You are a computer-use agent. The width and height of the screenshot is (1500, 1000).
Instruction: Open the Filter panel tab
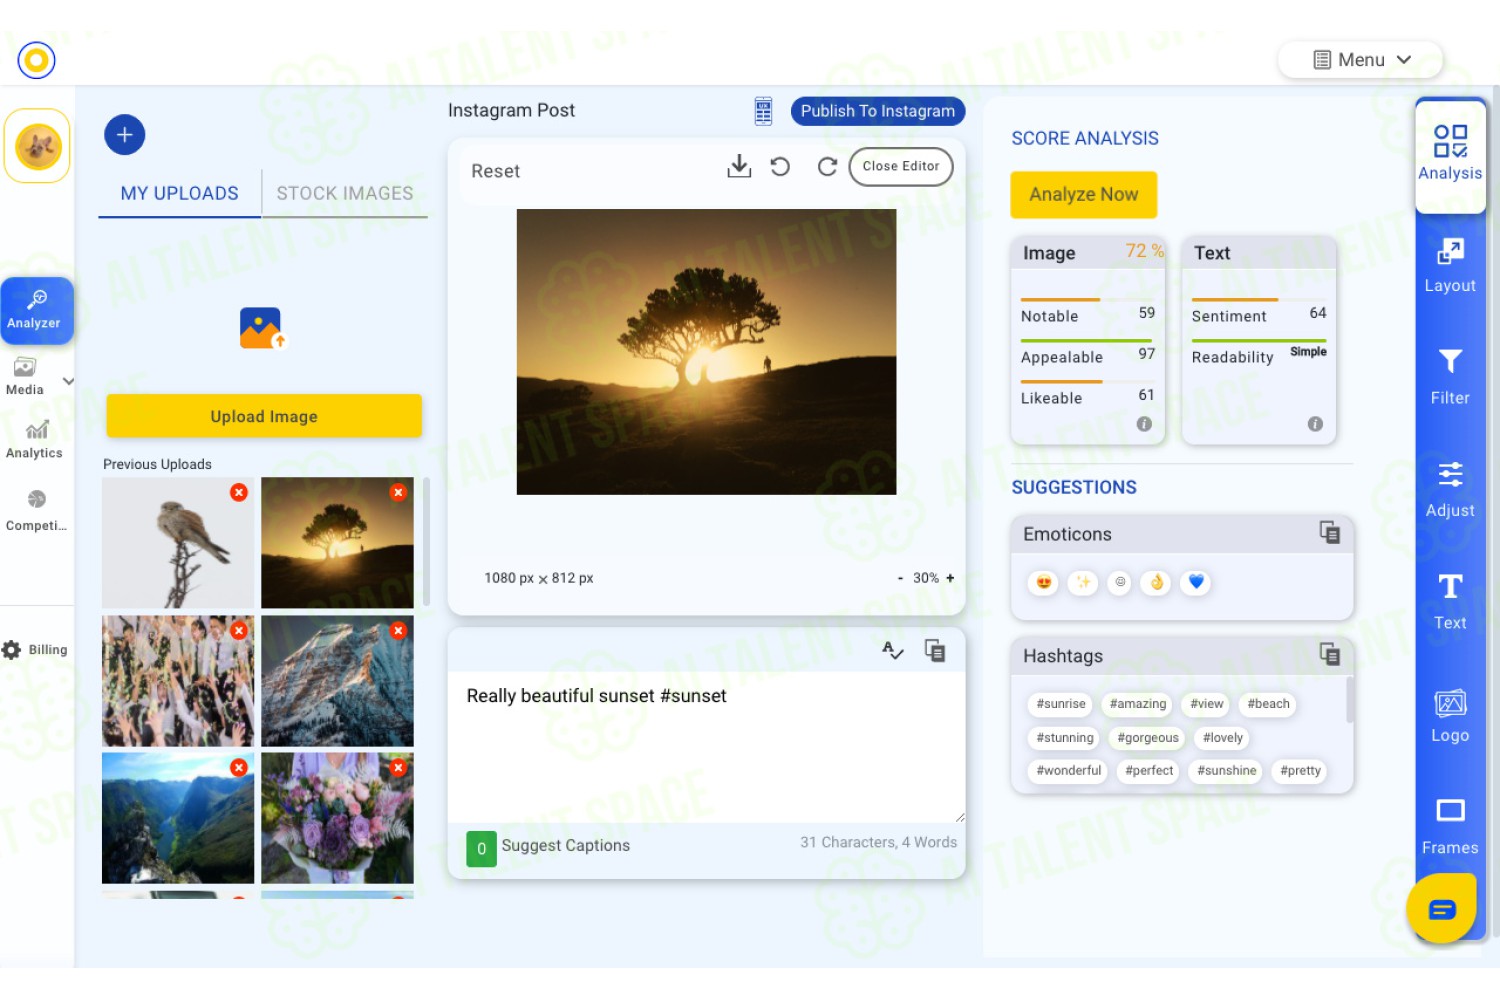pyautogui.click(x=1450, y=378)
